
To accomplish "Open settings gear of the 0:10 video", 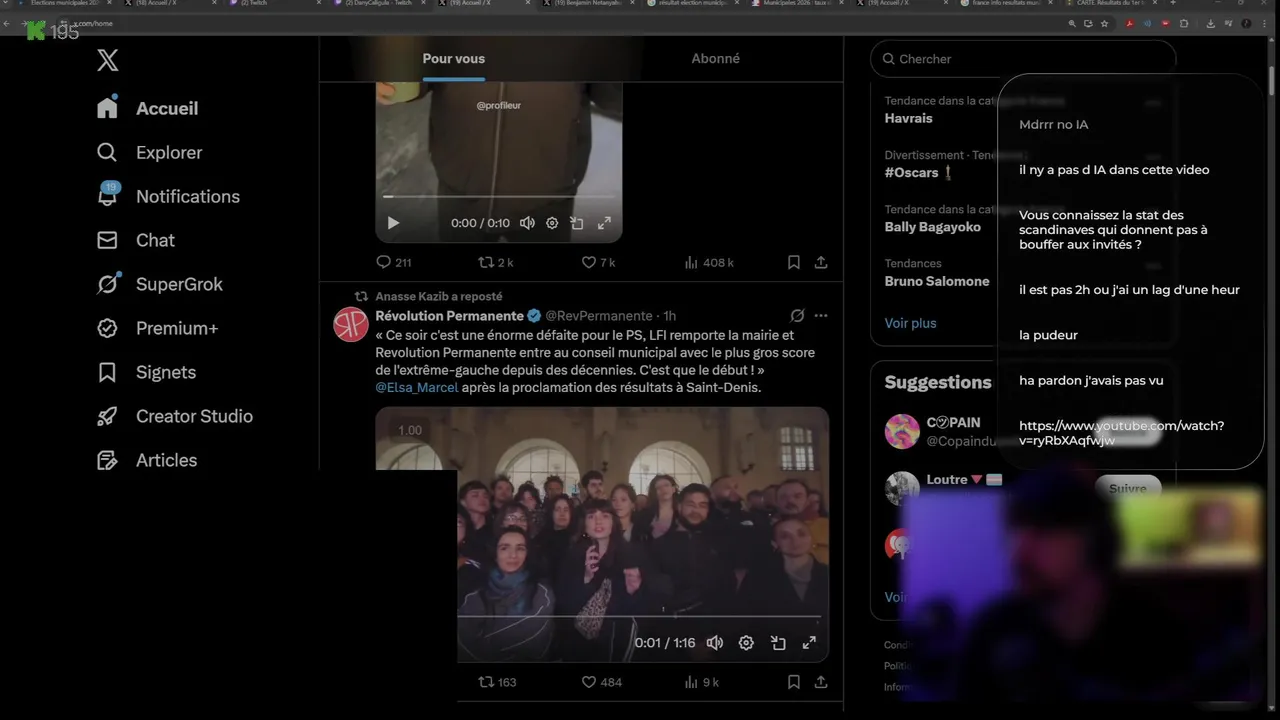I will click(x=552, y=223).
